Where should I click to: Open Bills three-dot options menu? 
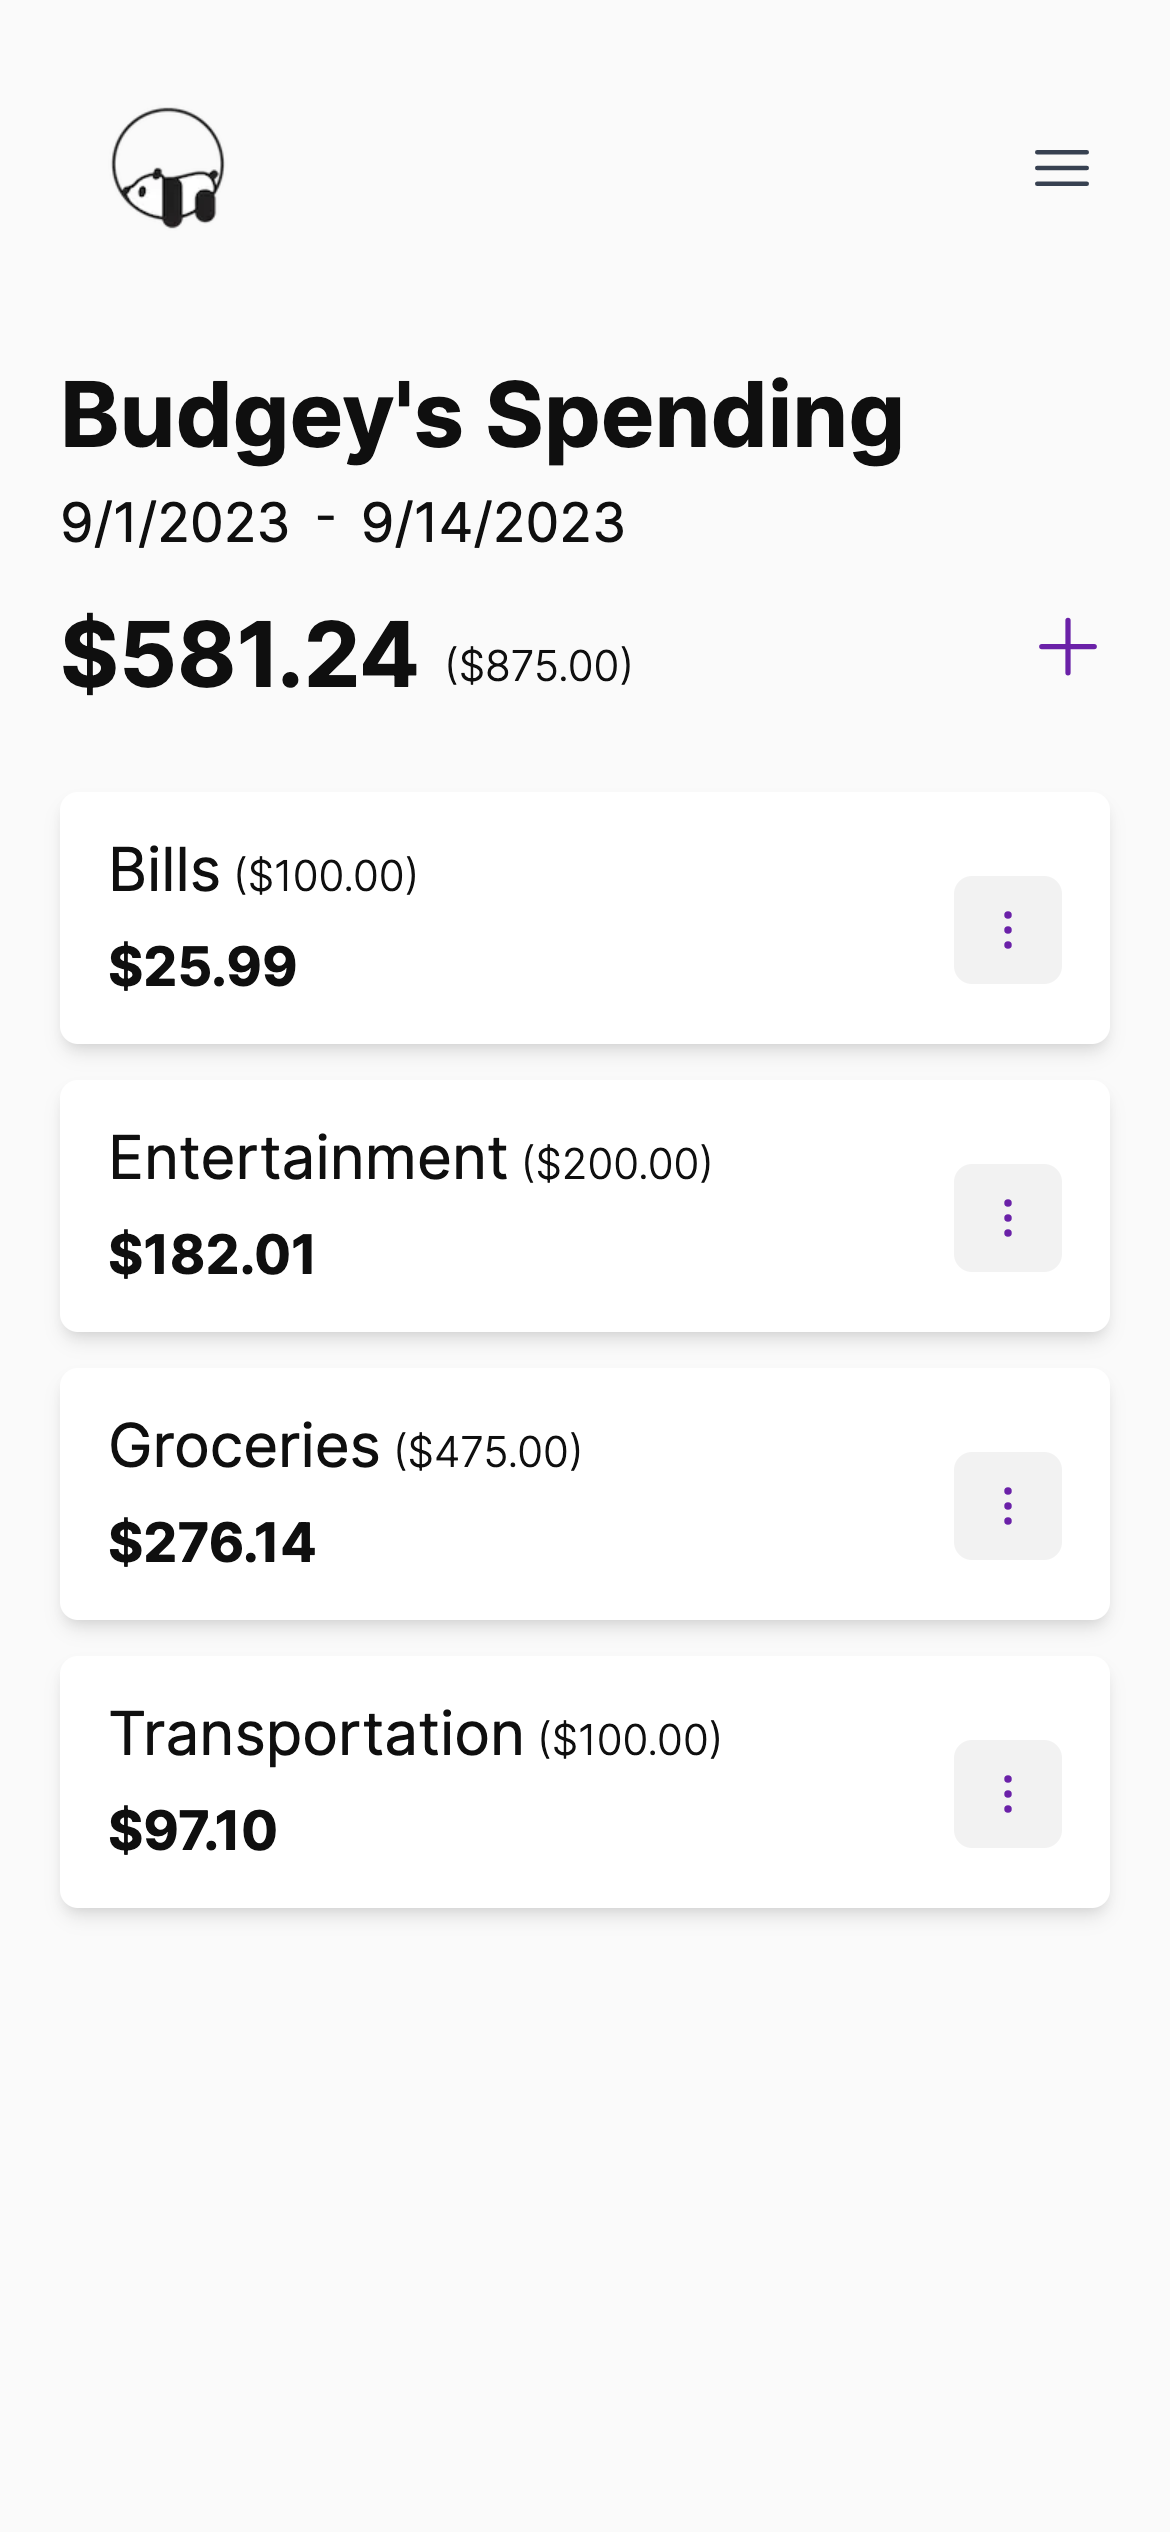tap(1007, 930)
